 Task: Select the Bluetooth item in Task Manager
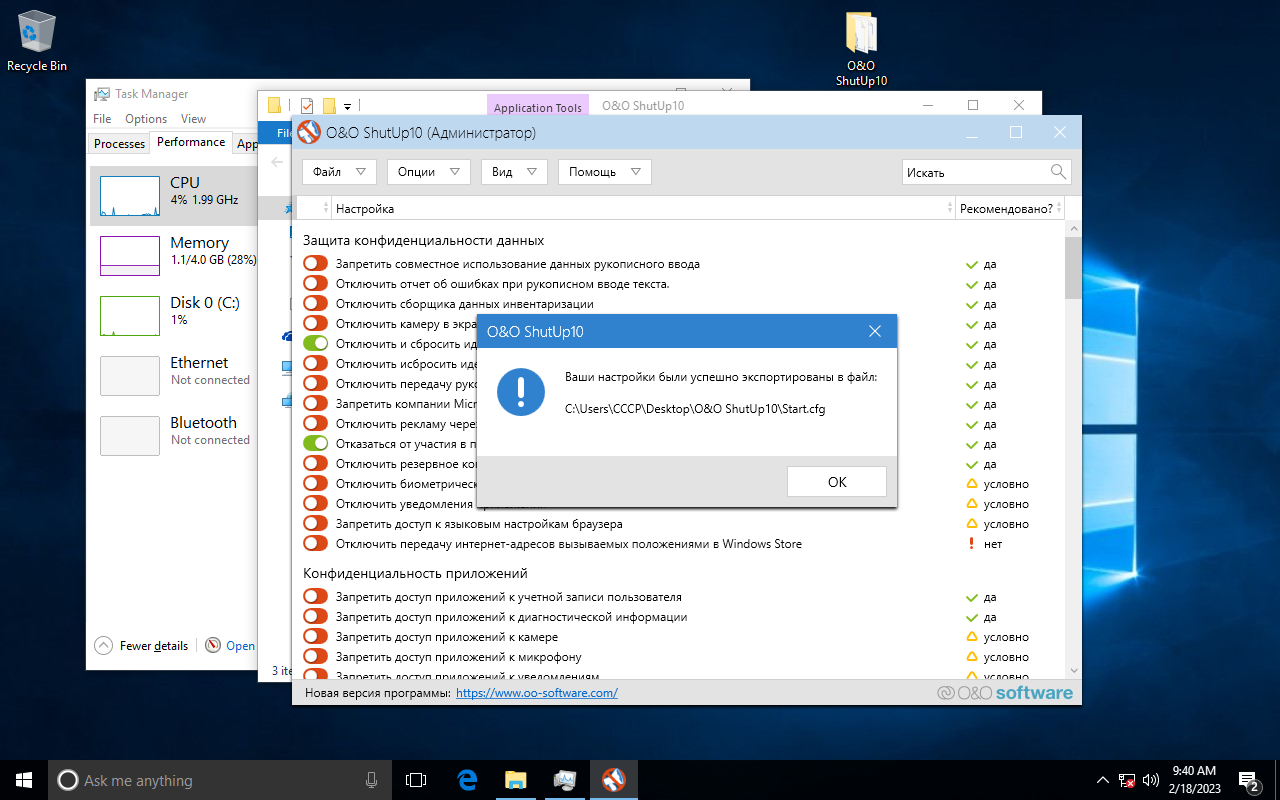pos(175,435)
